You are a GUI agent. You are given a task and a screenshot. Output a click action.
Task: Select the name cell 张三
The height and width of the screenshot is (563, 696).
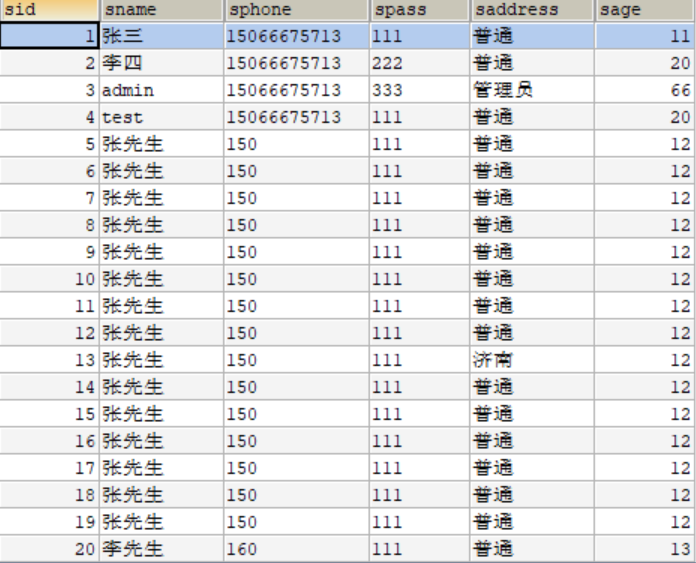point(162,36)
